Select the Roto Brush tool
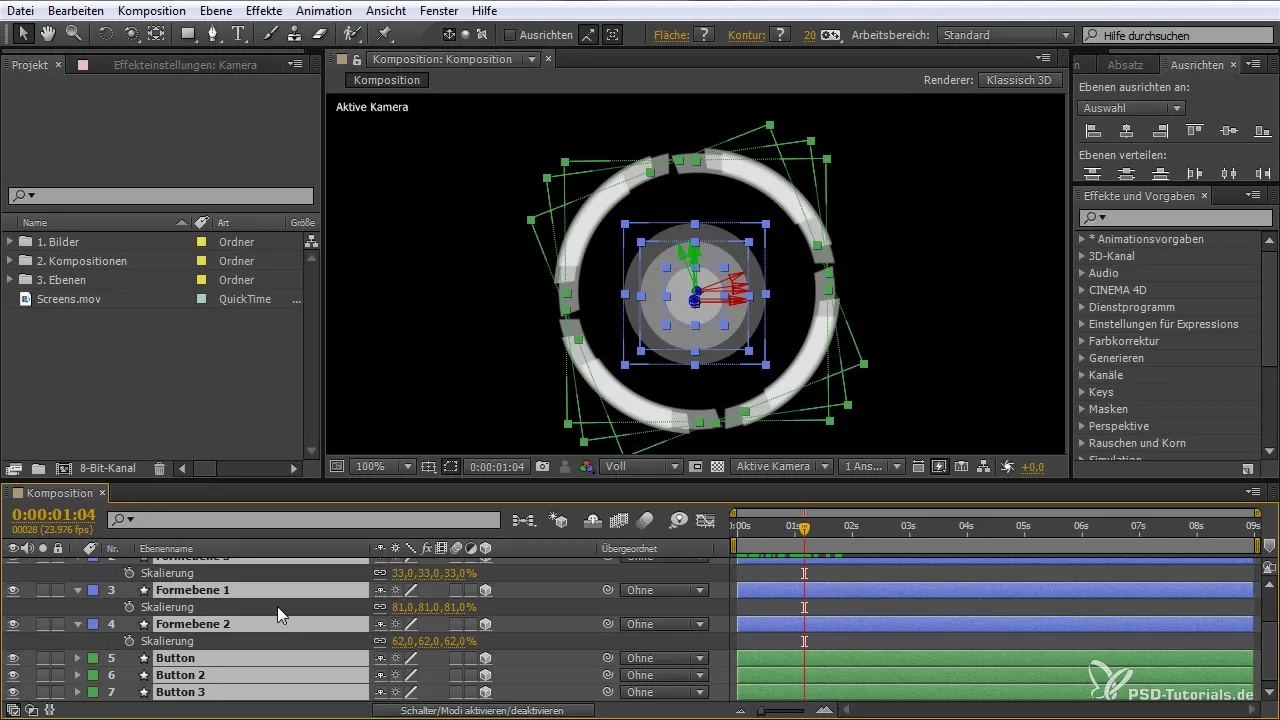The height and width of the screenshot is (720, 1280). coord(352,34)
